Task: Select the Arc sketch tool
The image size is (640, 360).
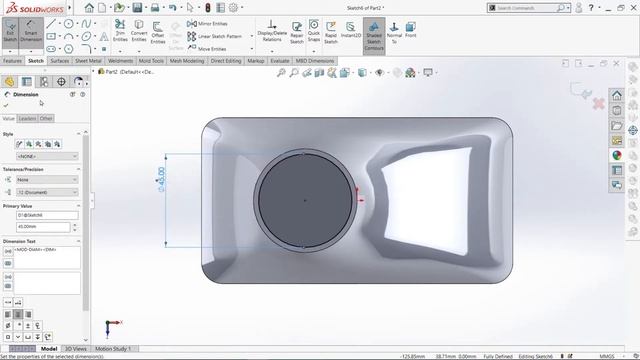Action: click(x=69, y=36)
